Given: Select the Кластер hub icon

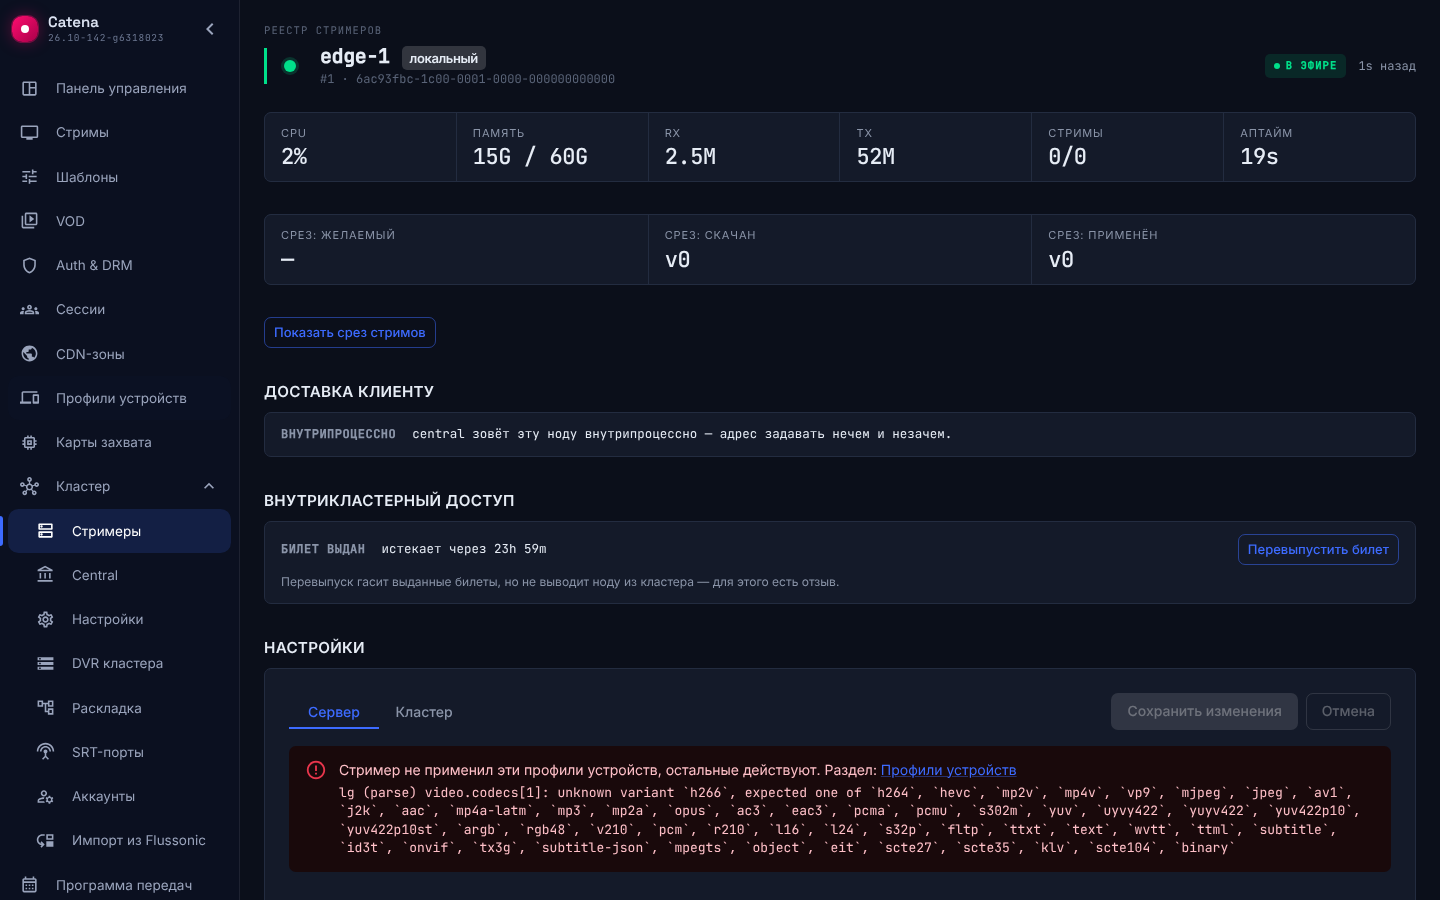Looking at the screenshot, I should coord(30,486).
